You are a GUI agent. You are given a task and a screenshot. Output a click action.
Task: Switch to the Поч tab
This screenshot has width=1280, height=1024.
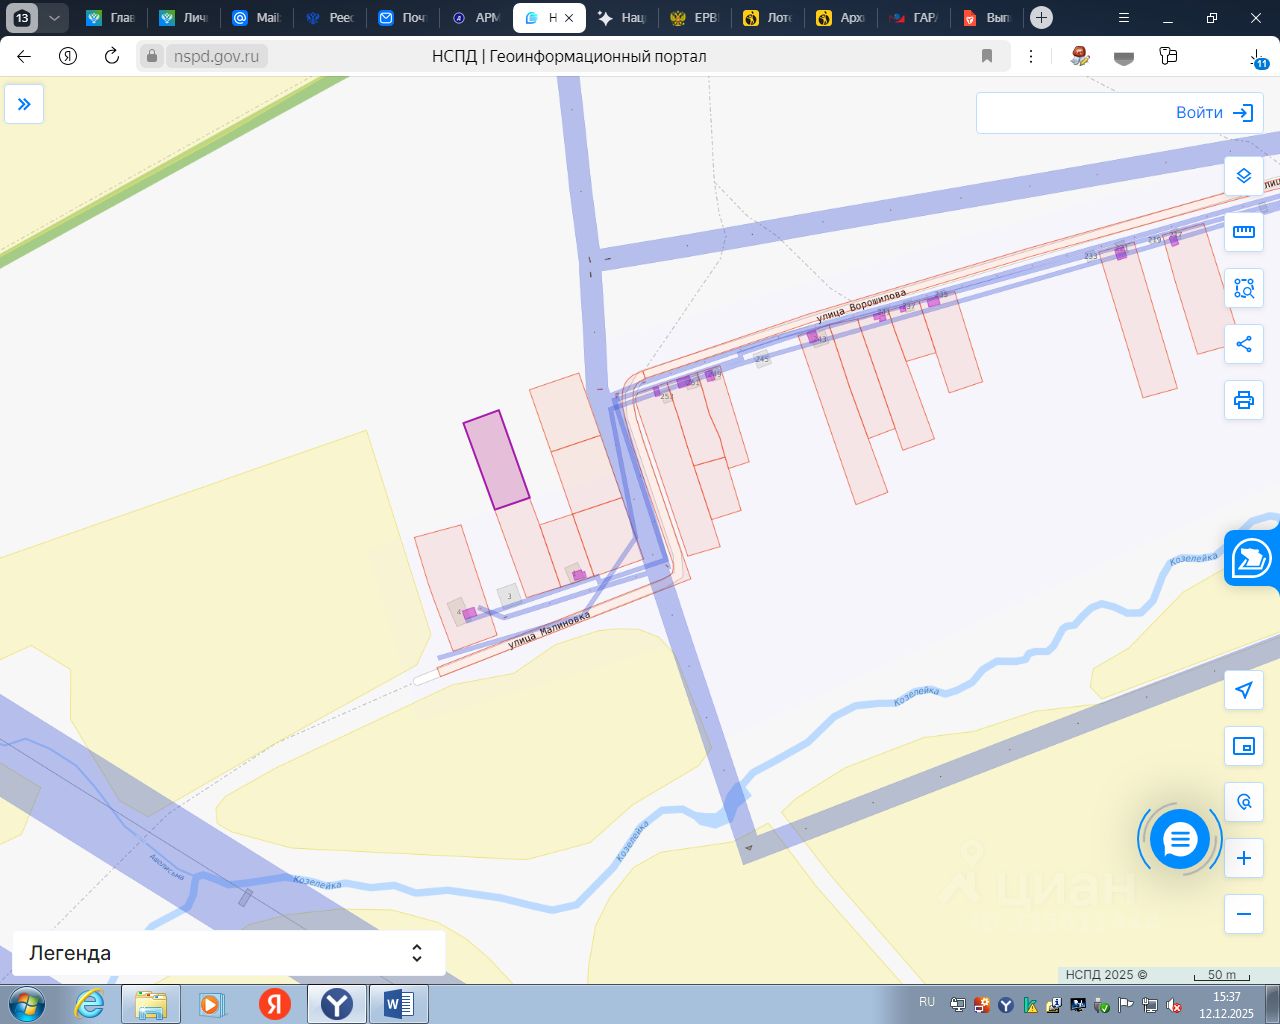click(x=402, y=18)
